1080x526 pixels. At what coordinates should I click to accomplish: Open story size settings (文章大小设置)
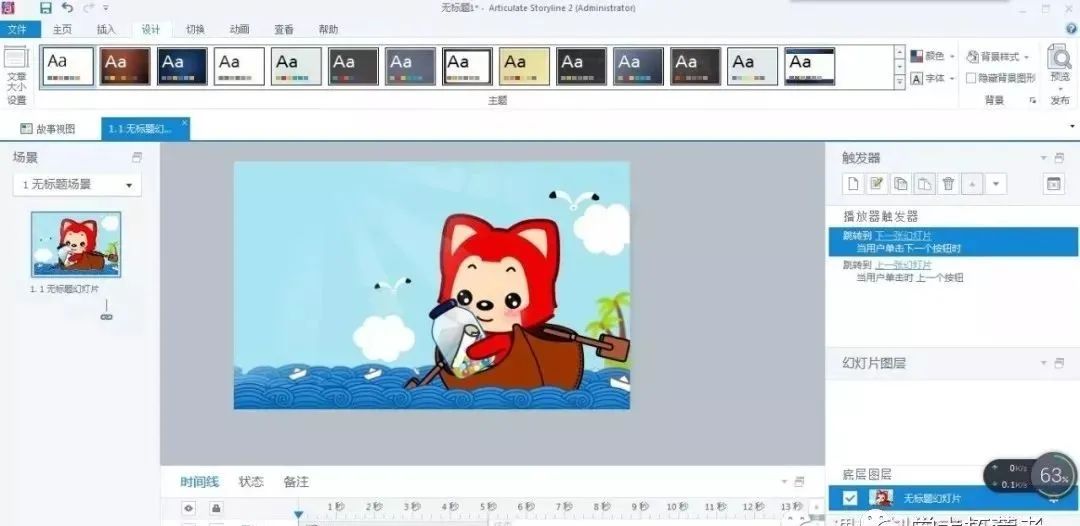pos(17,76)
